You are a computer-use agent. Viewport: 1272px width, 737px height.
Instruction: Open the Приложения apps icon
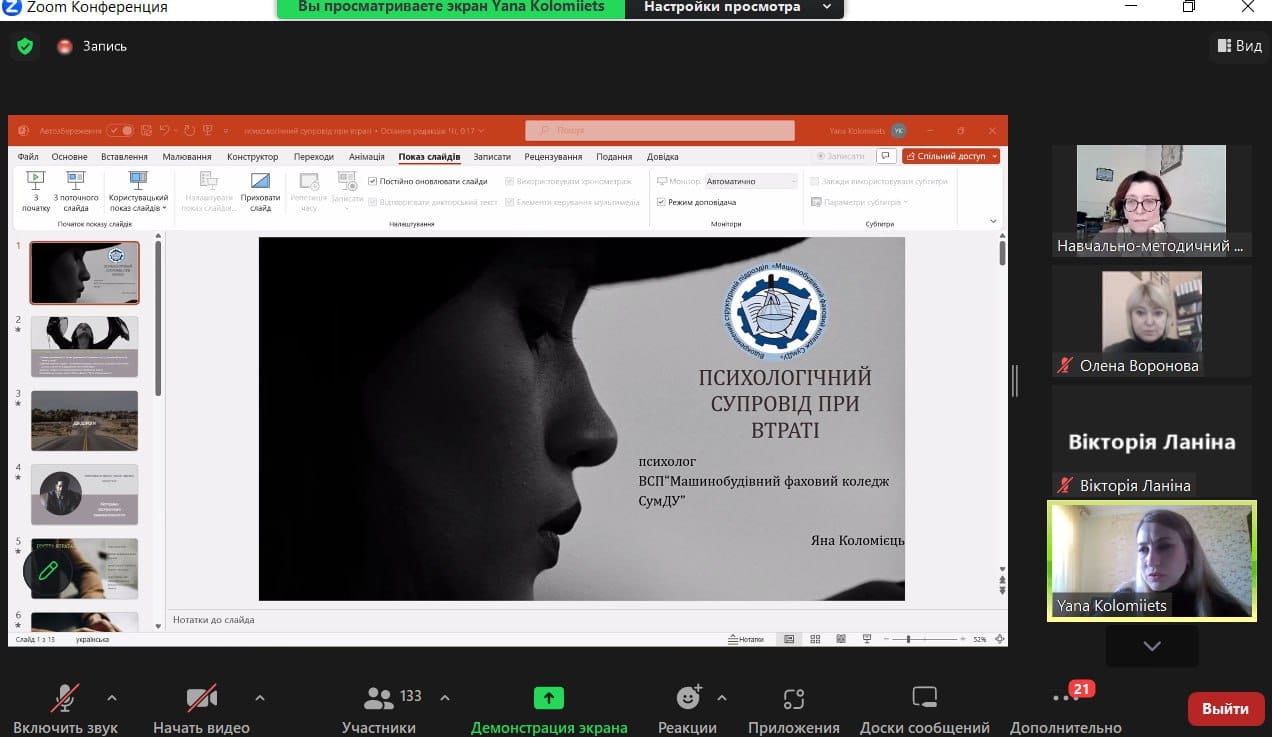[x=793, y=698]
